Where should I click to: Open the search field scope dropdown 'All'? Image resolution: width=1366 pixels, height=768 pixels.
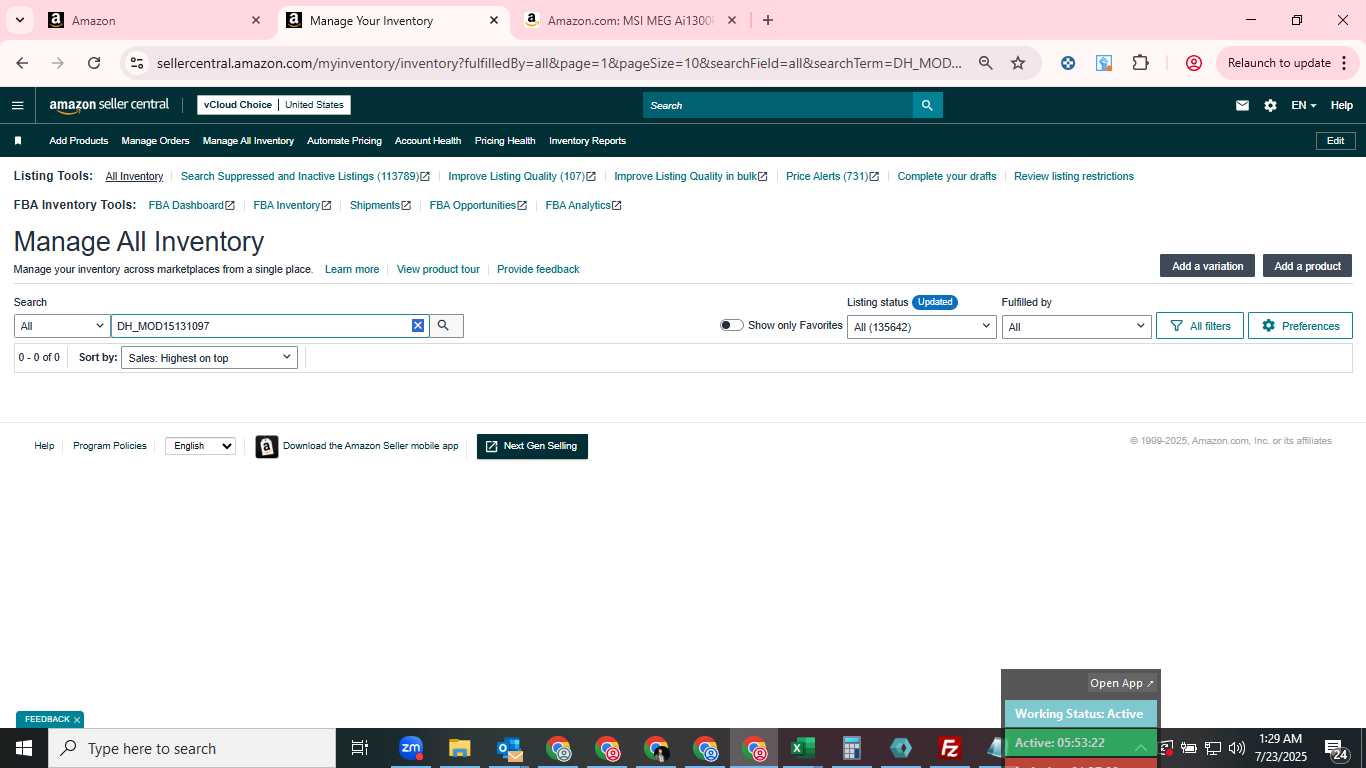[x=62, y=326]
